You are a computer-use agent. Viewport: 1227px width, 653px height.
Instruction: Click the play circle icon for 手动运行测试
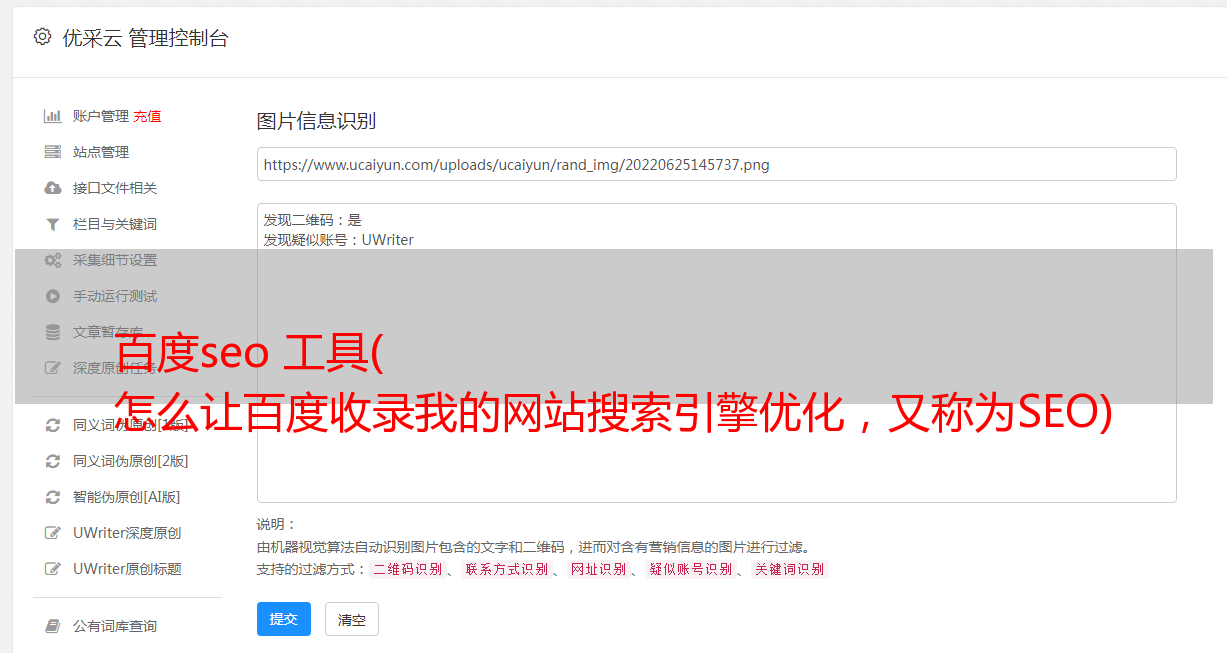click(x=53, y=296)
